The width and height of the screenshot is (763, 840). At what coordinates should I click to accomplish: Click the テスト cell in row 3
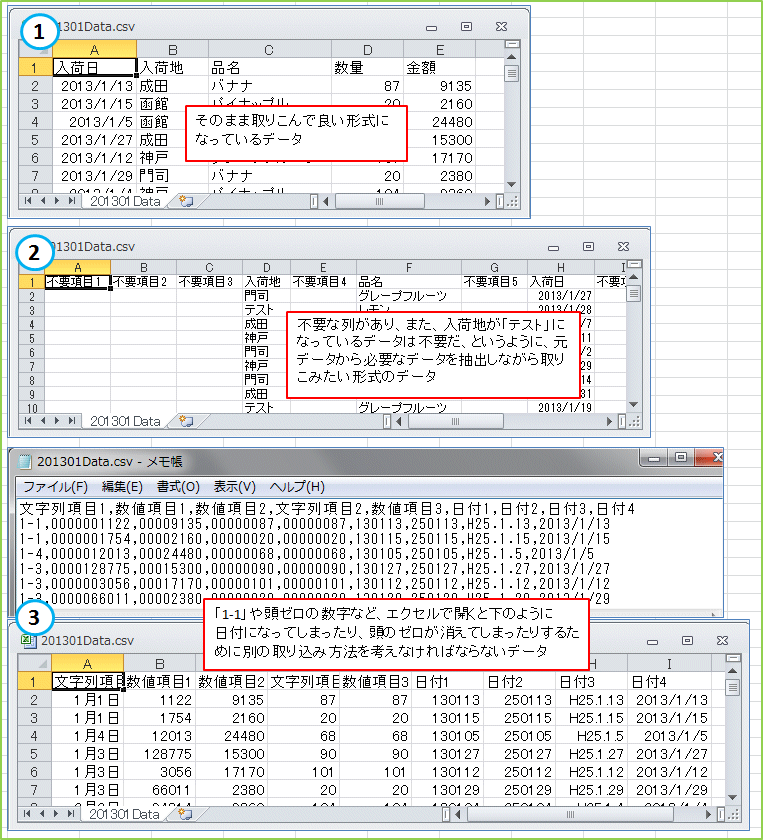[266, 310]
